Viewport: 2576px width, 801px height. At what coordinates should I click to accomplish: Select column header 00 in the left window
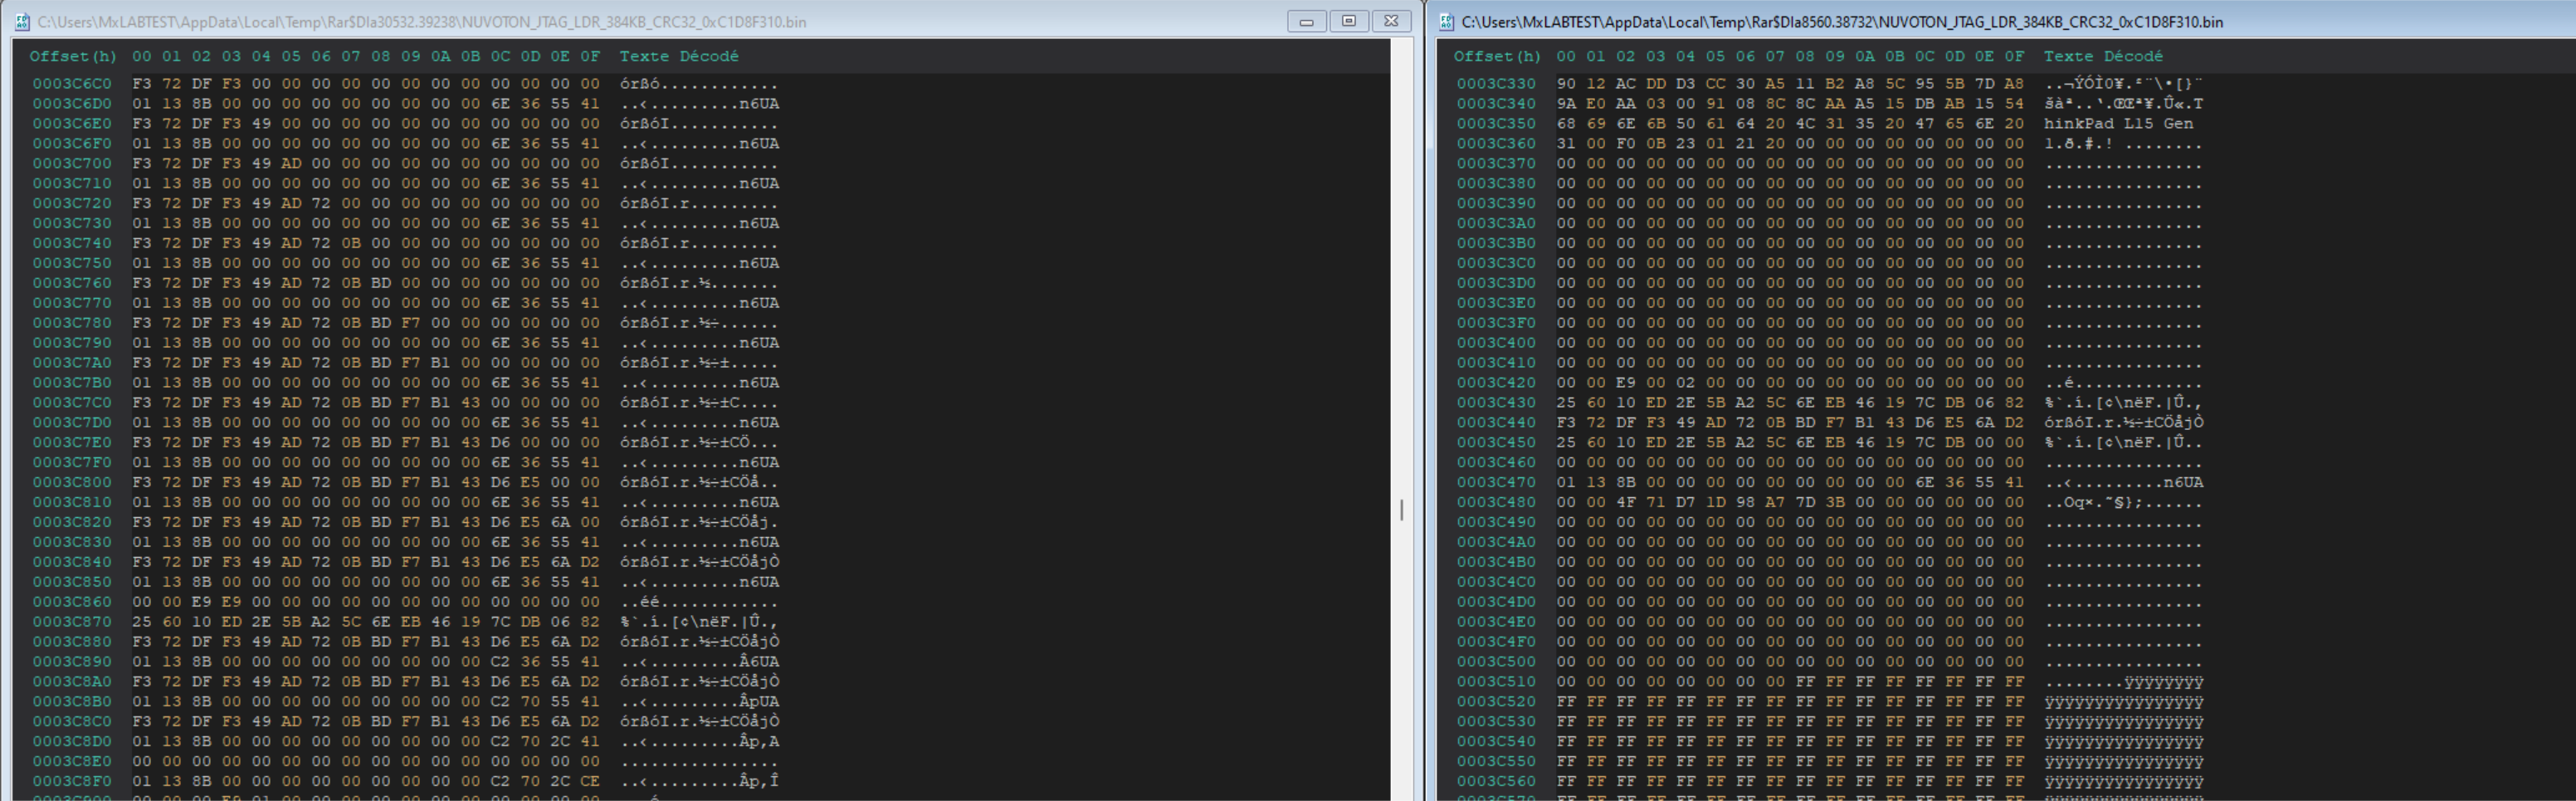pyautogui.click(x=142, y=57)
